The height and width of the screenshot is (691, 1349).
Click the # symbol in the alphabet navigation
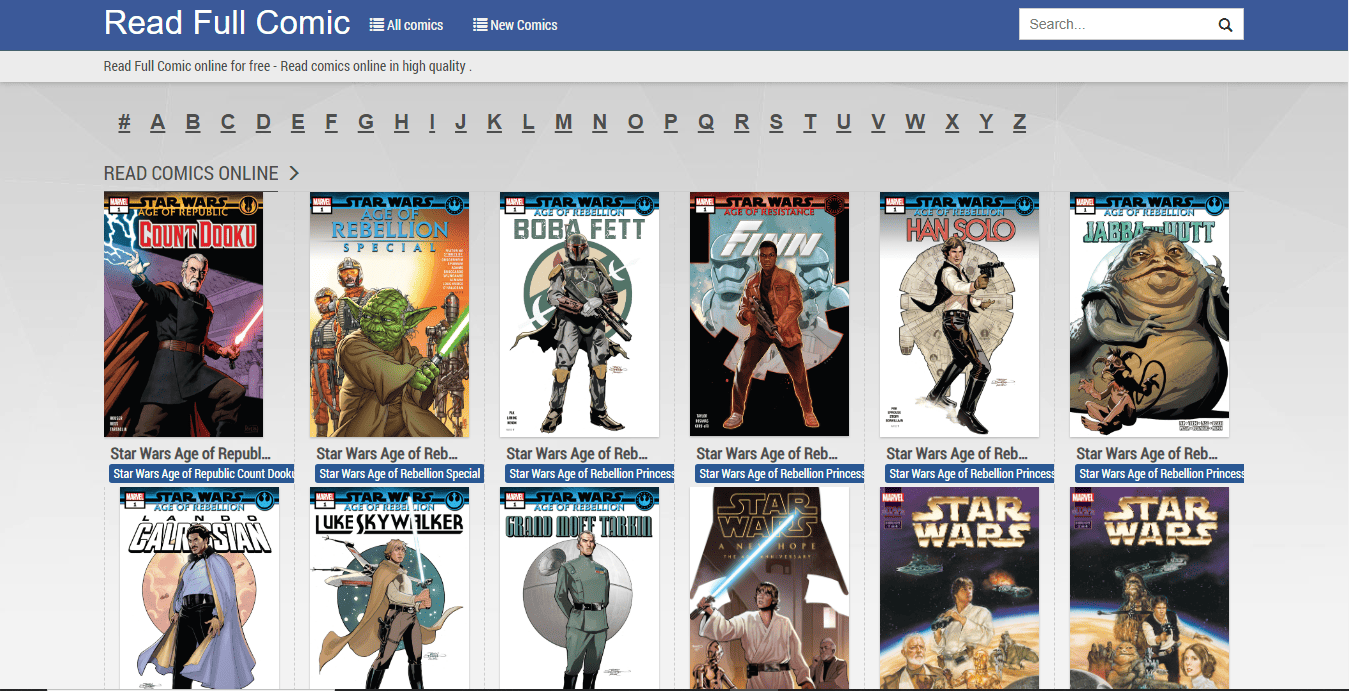point(123,121)
